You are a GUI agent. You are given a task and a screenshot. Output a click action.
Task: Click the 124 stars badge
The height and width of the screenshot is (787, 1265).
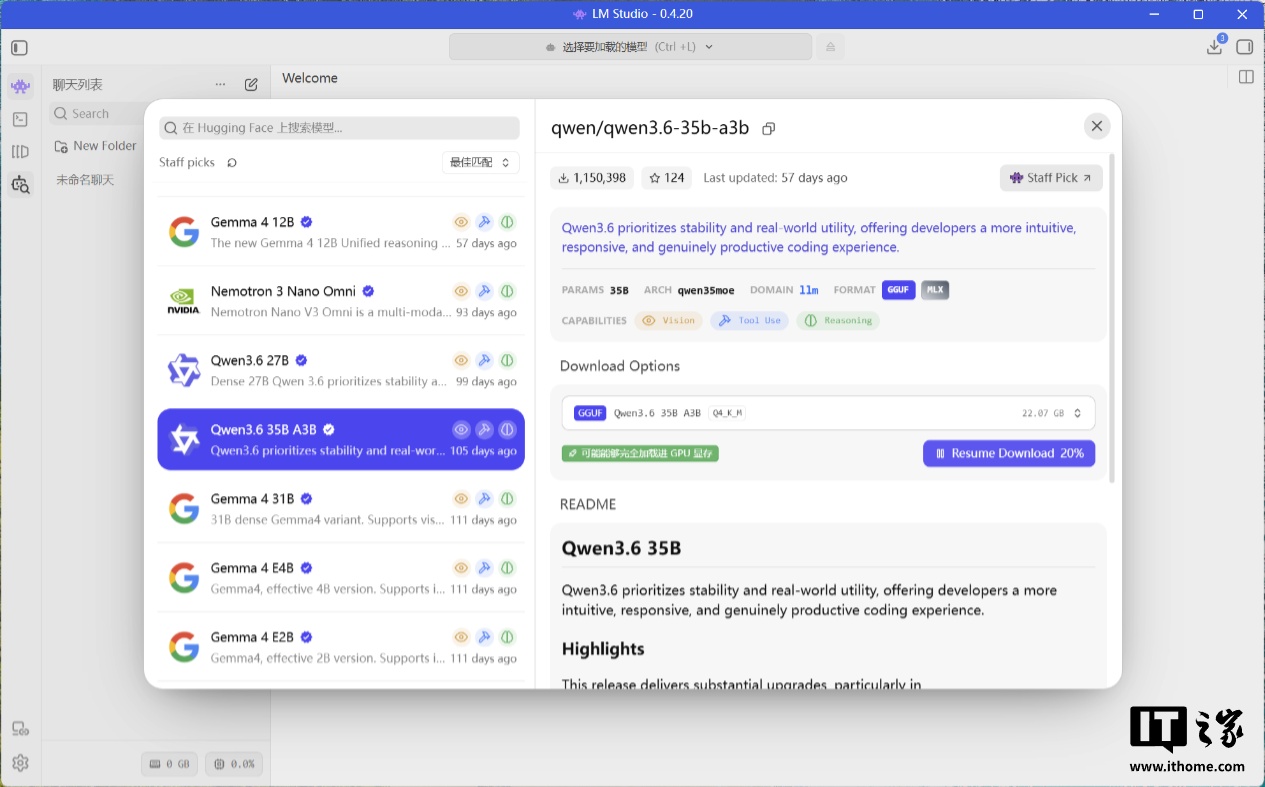click(667, 178)
